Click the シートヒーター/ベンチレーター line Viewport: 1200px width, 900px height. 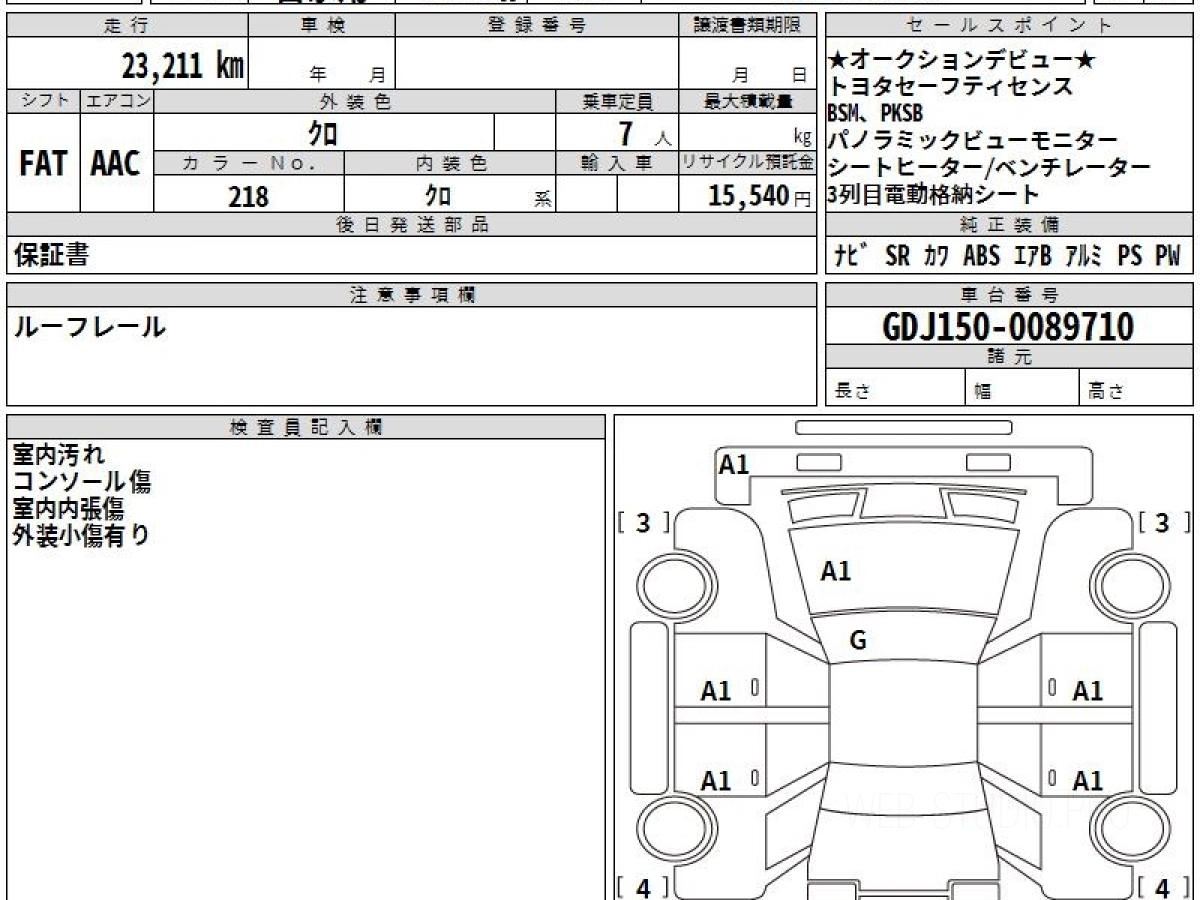point(989,167)
